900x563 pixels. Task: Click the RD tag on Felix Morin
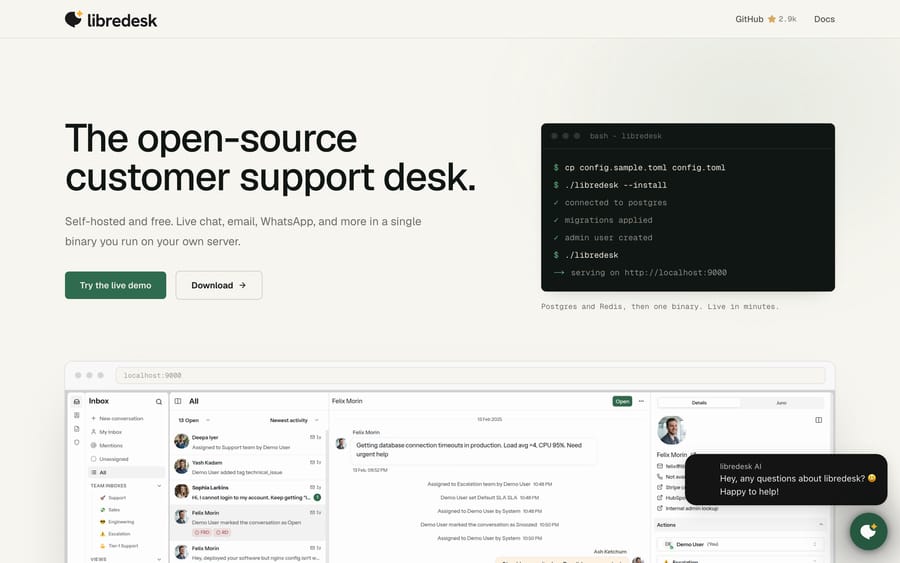pos(222,533)
